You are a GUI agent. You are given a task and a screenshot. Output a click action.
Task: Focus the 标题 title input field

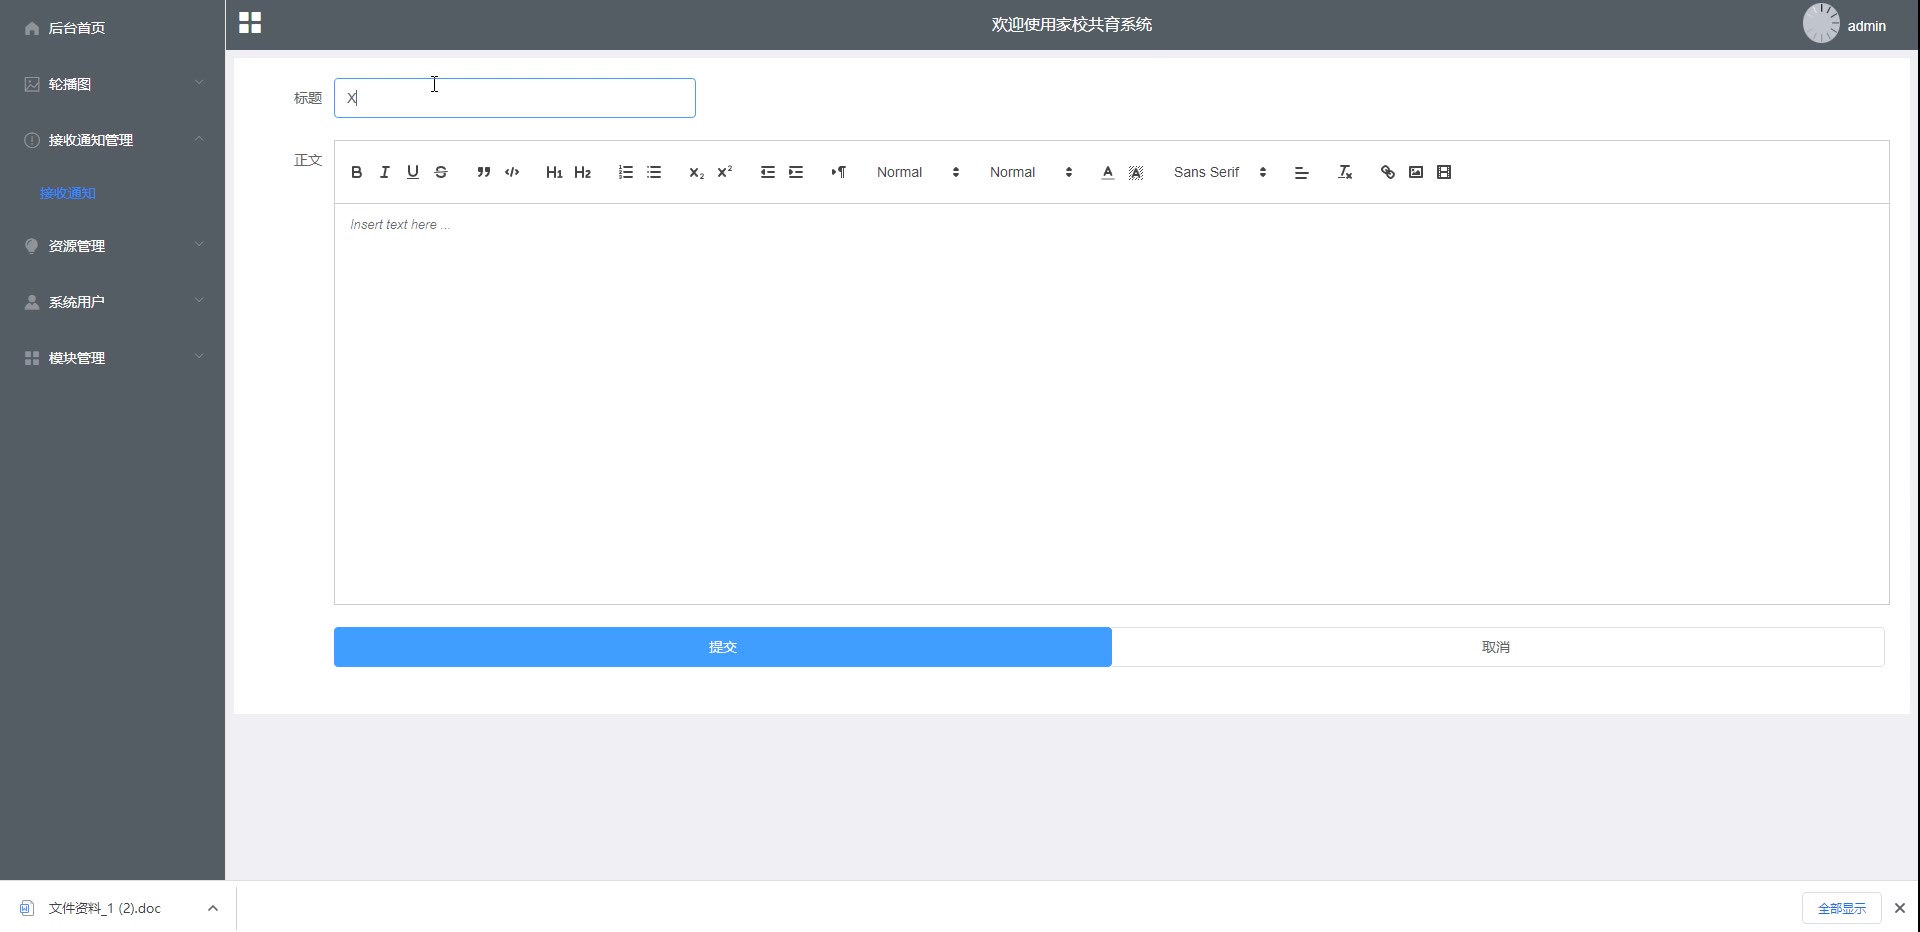(515, 98)
